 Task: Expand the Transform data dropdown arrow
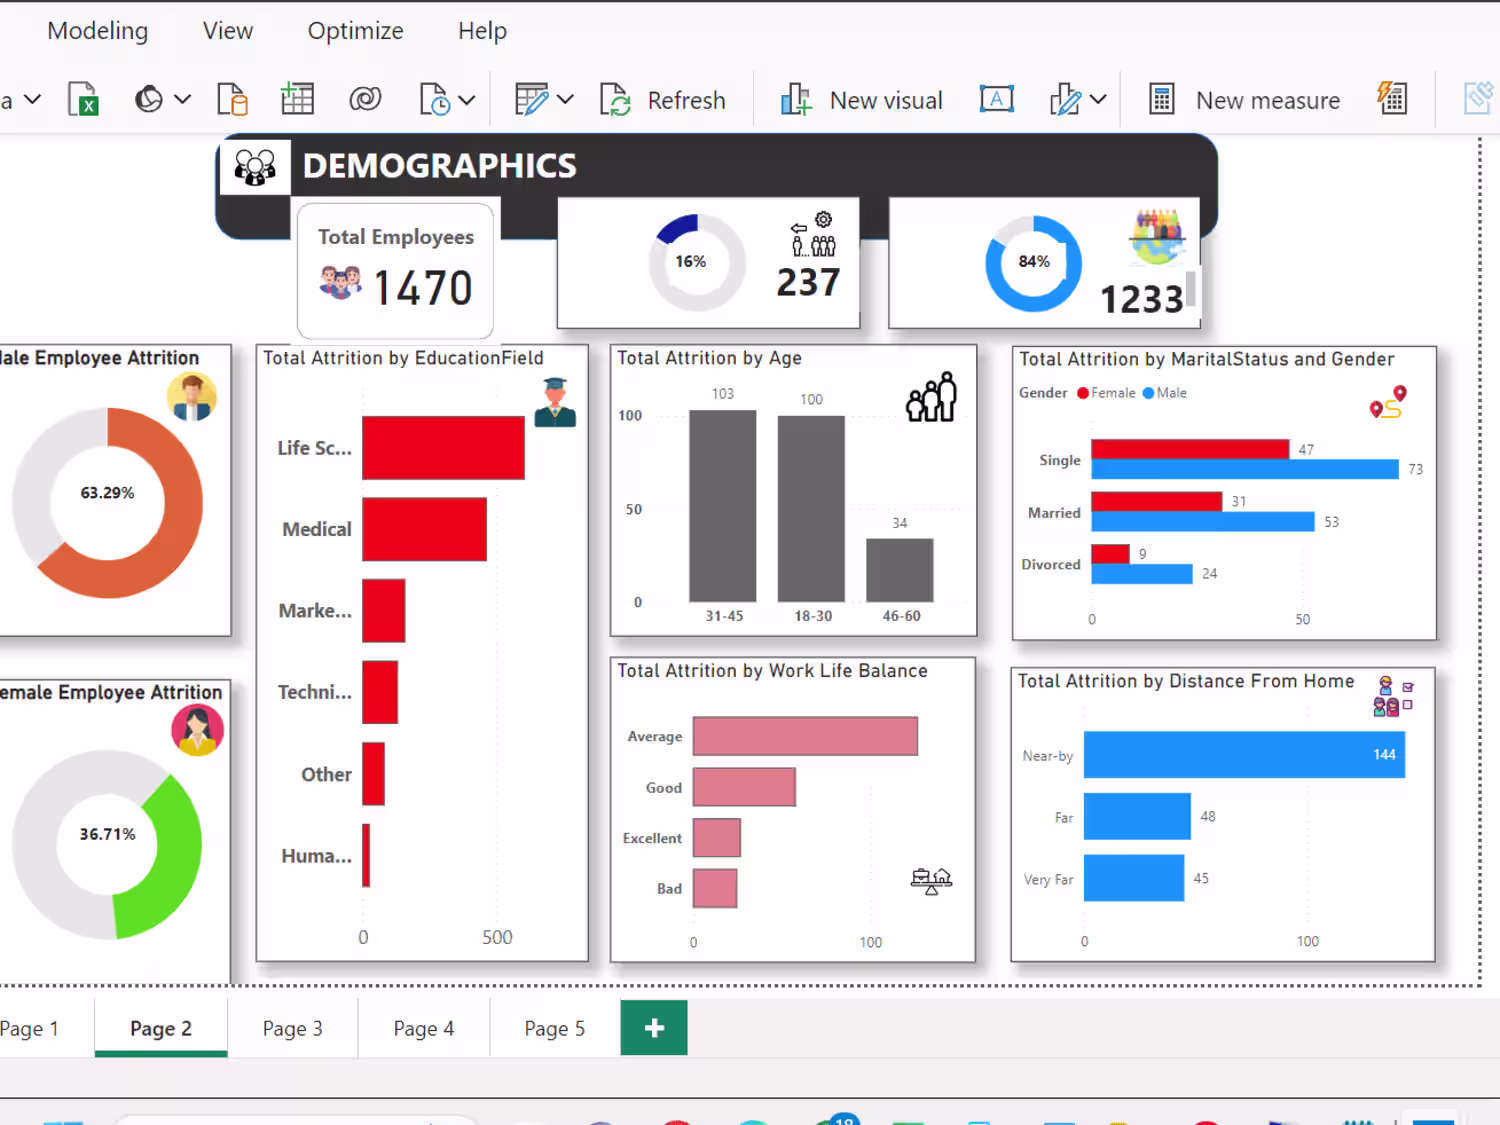click(565, 100)
